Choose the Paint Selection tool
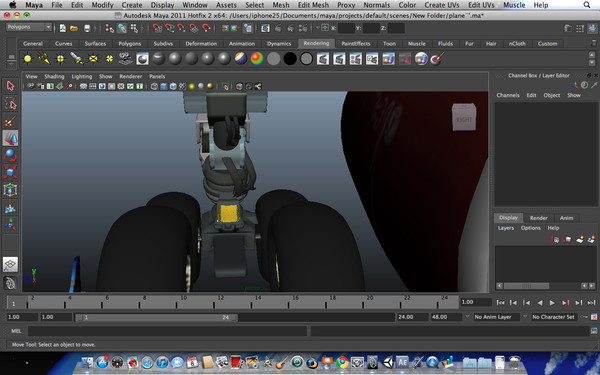 pyautogui.click(x=10, y=121)
